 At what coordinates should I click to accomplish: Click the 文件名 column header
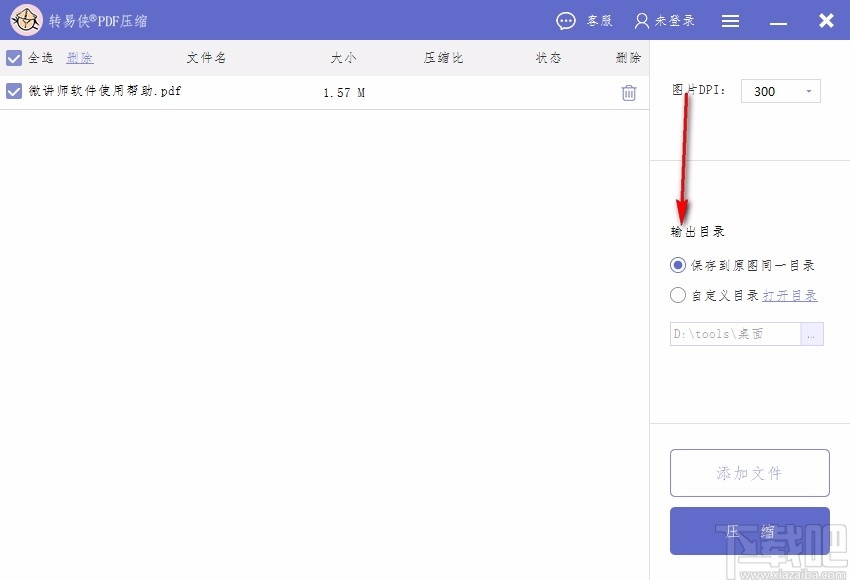tap(205, 57)
